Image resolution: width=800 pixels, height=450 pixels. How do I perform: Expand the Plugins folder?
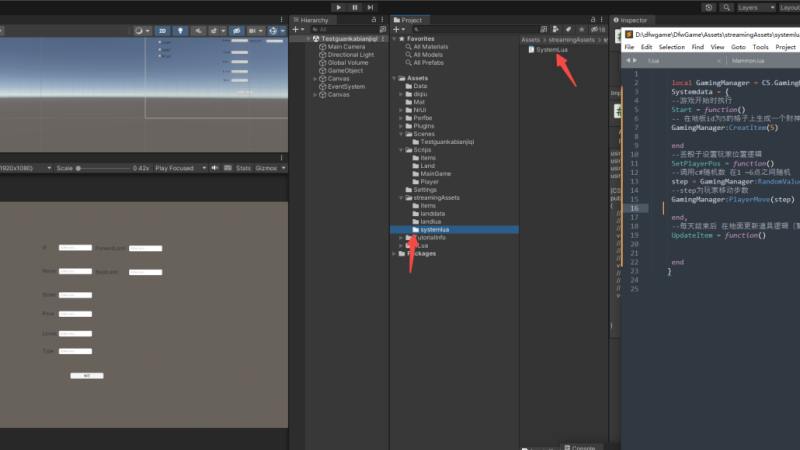click(x=401, y=126)
